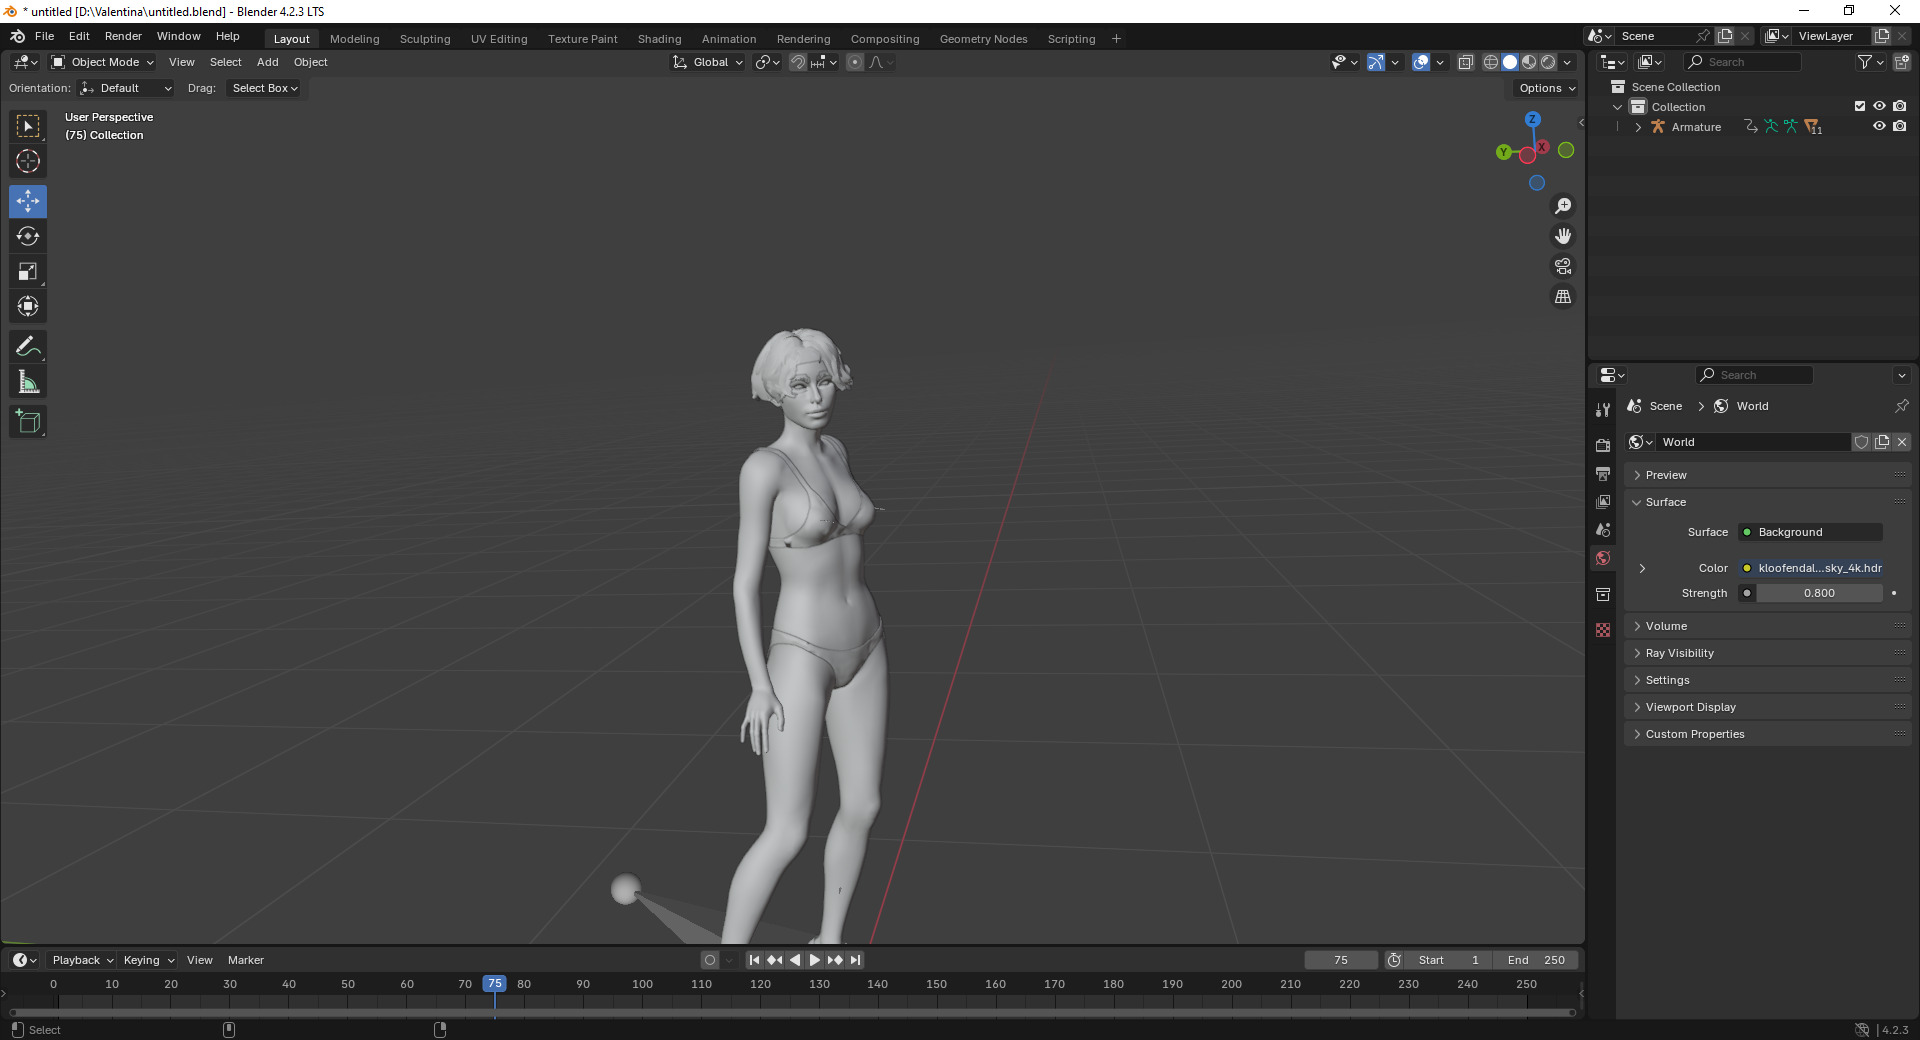1920x1040 pixels.
Task: Toggle proportional editing
Action: pos(855,62)
